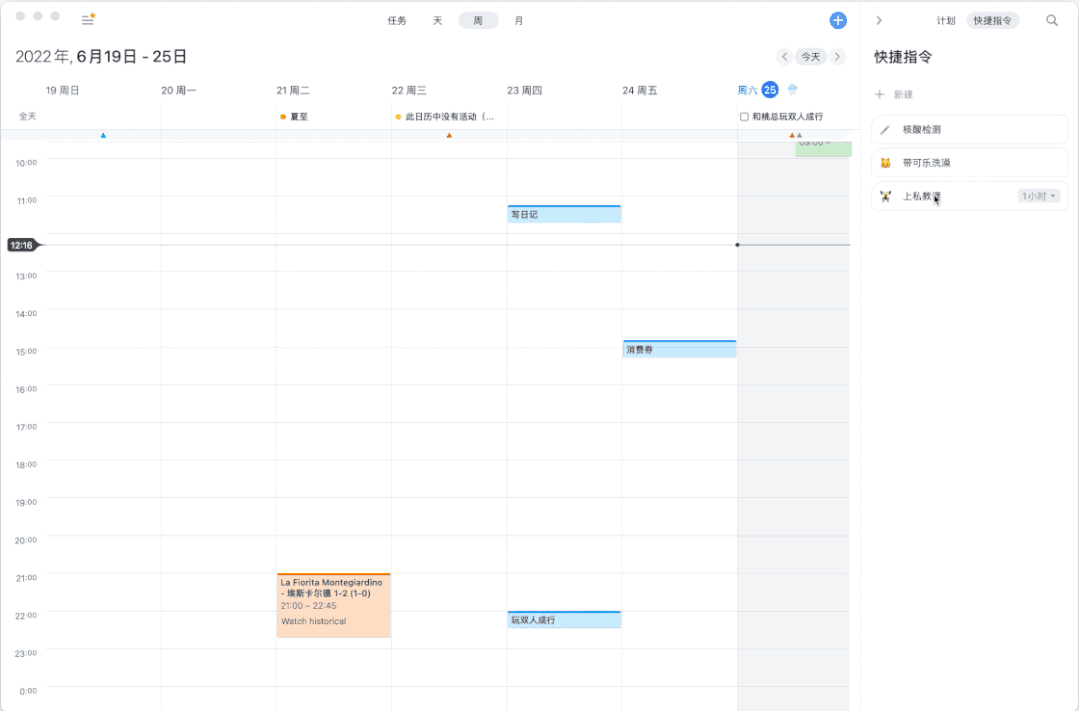The width and height of the screenshot is (1079, 711).
Task: Open the 玩双人成行 event on Thursday
Action: (x=564, y=619)
